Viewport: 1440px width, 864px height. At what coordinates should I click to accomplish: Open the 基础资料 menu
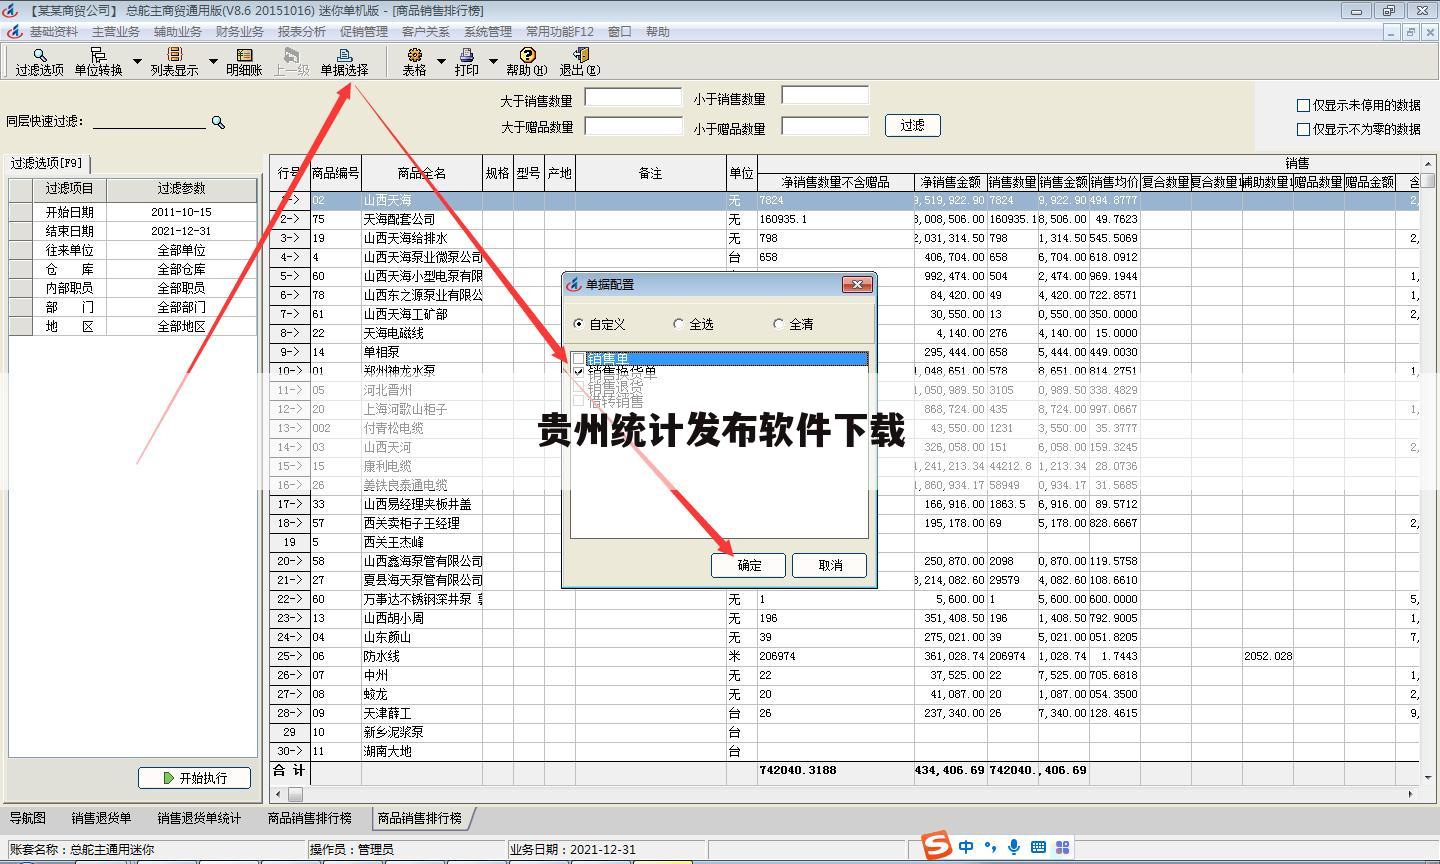click(53, 32)
